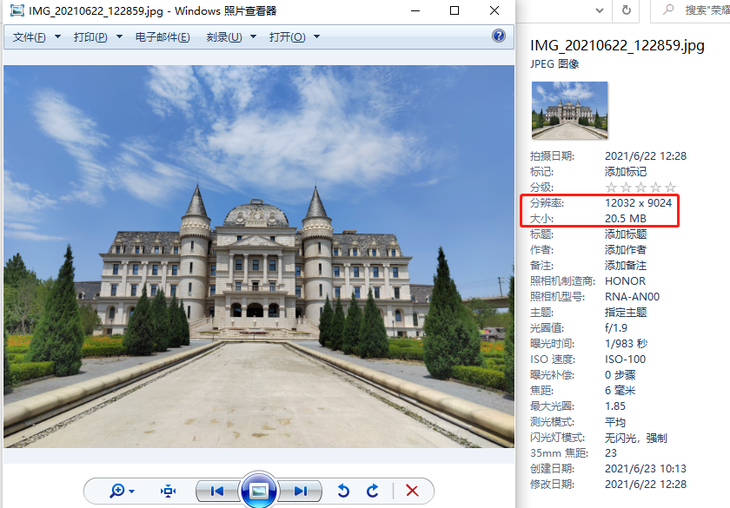Open the 打开(O) menu
Screen dimensions: 730x508
click(x=294, y=37)
